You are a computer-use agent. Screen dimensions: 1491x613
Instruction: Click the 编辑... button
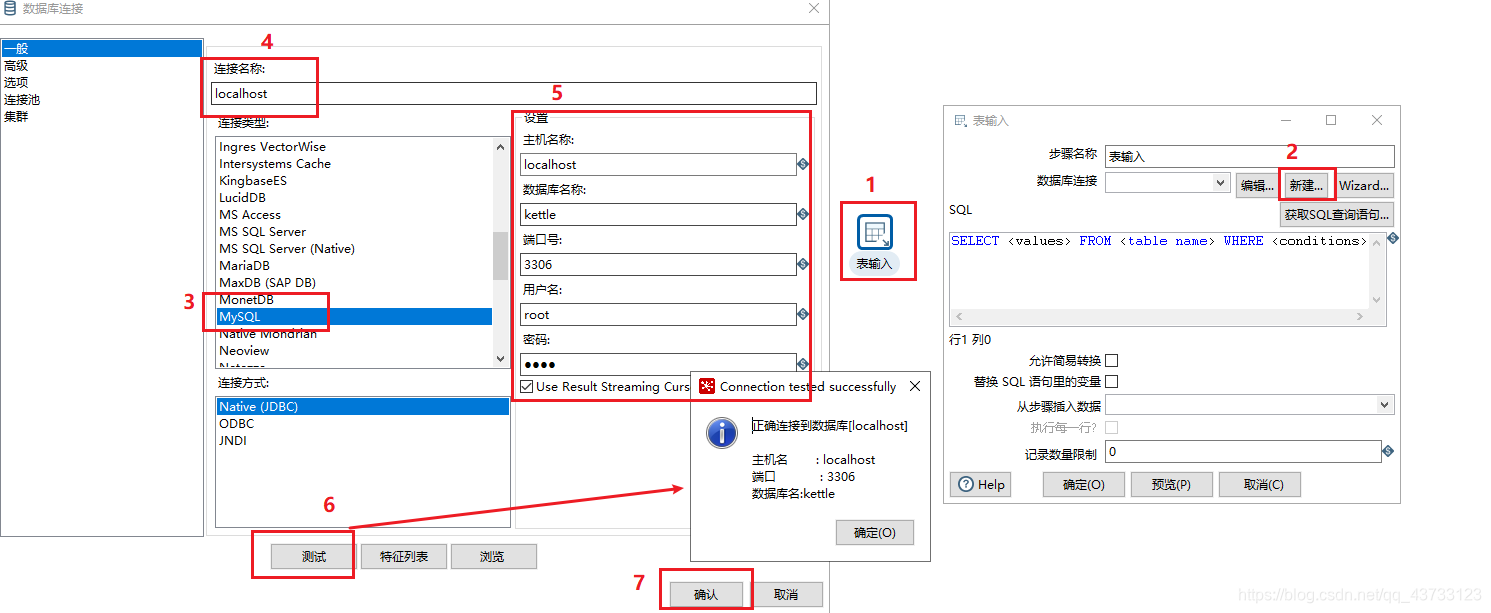pyautogui.click(x=1256, y=185)
